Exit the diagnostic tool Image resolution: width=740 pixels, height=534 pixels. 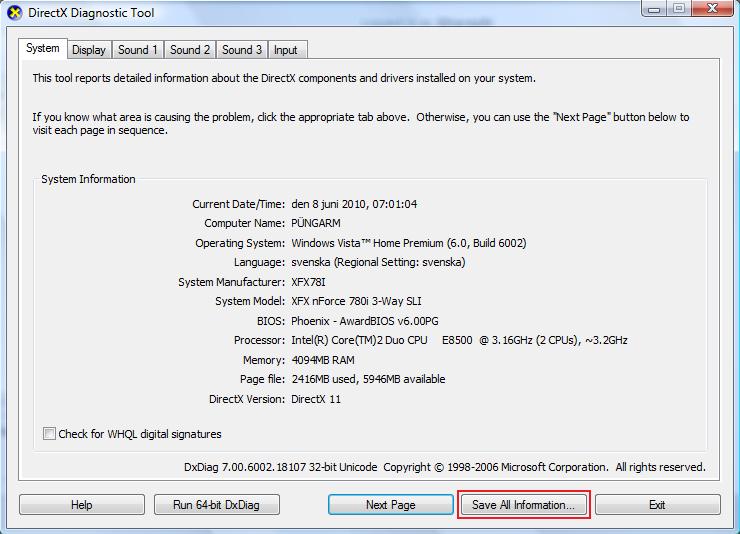tap(657, 505)
